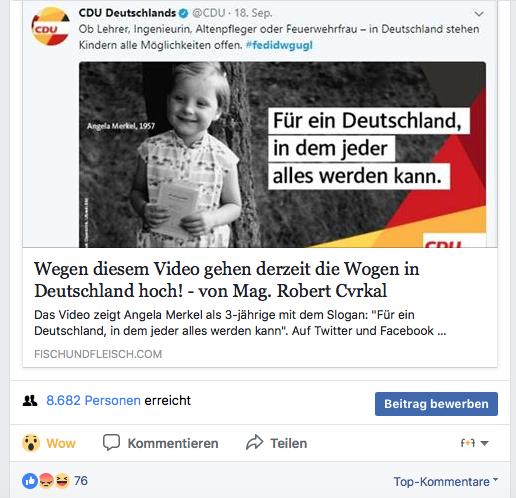Screen dimensions: 516x498
Task: Click the angry face reaction icon
Action: (x=46, y=481)
